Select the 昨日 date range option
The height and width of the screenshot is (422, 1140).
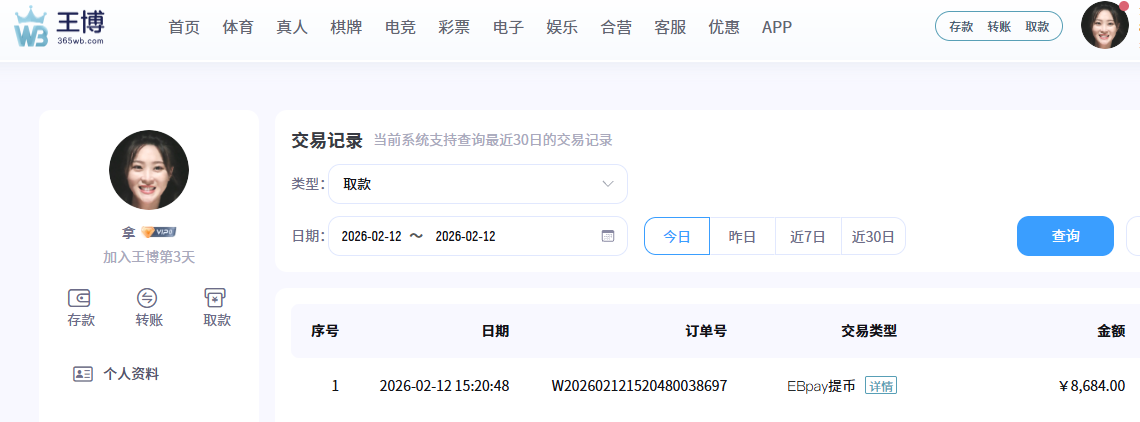tap(742, 237)
